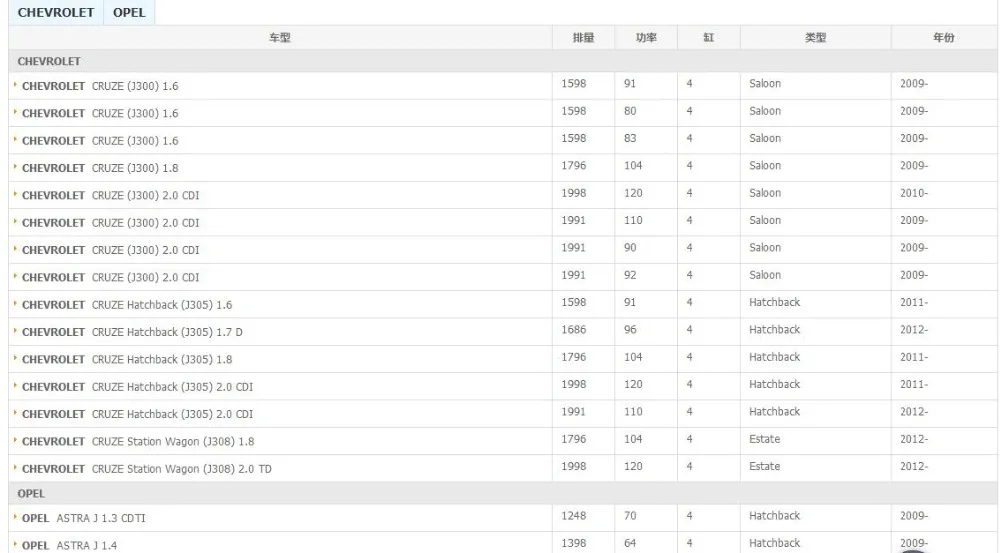Select the displacement value 1248

click(573, 516)
